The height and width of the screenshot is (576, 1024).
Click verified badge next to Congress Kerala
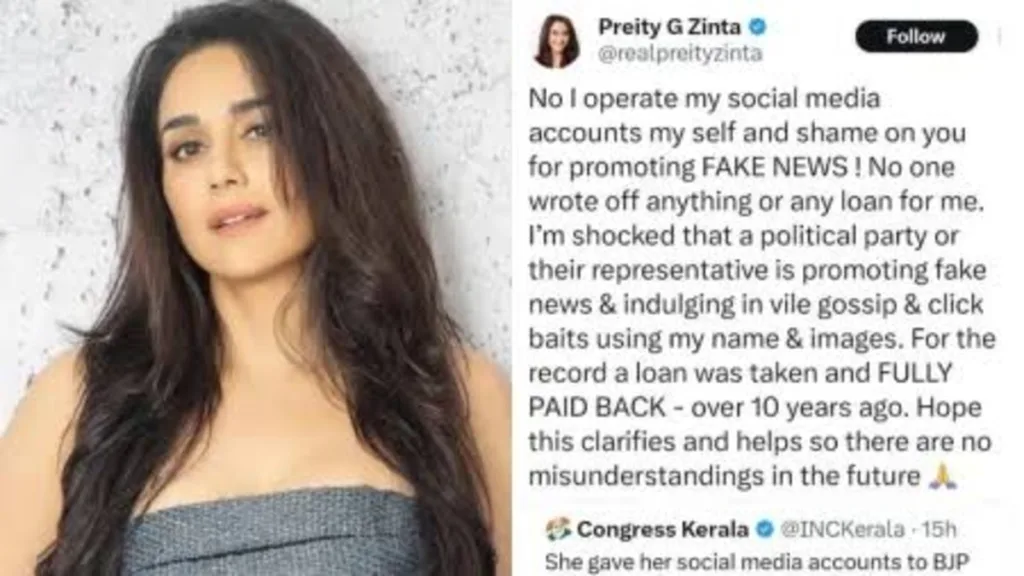[764, 529]
